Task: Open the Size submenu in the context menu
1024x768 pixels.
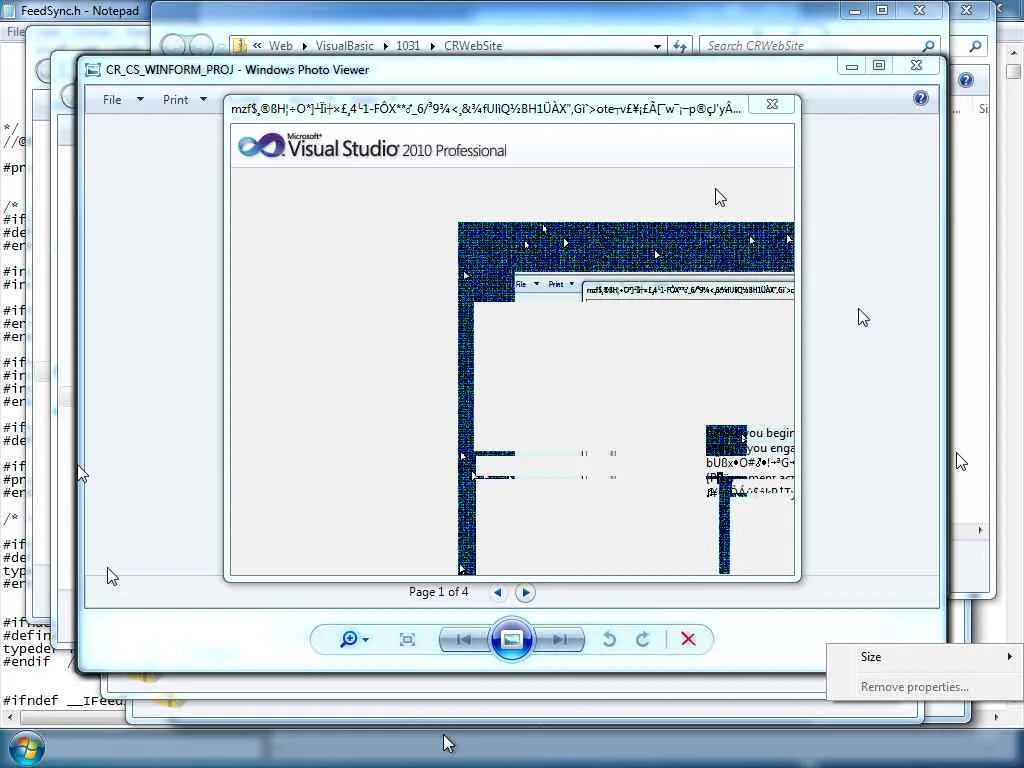Action: pyautogui.click(x=923, y=657)
